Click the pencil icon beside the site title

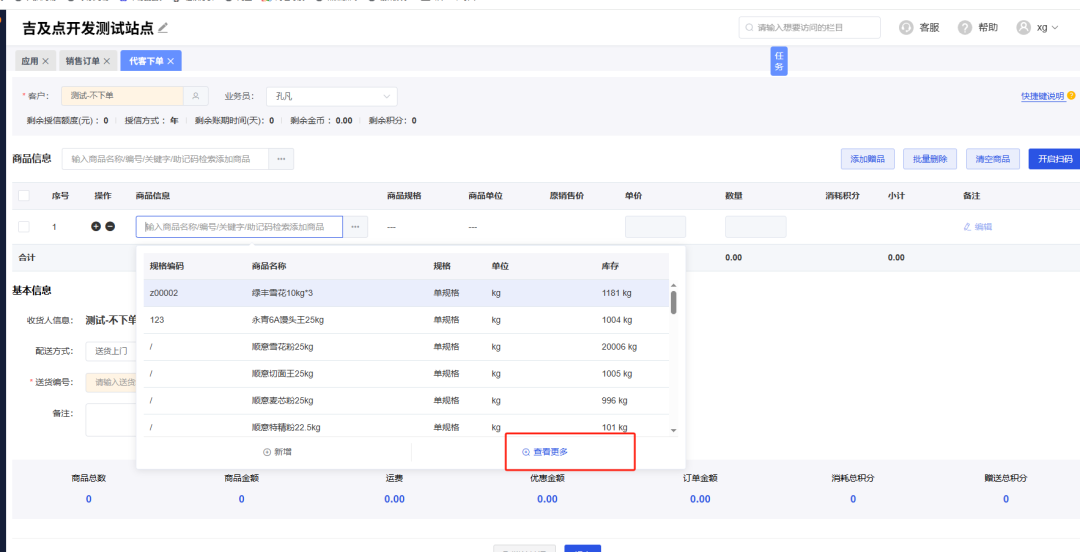coord(163,27)
